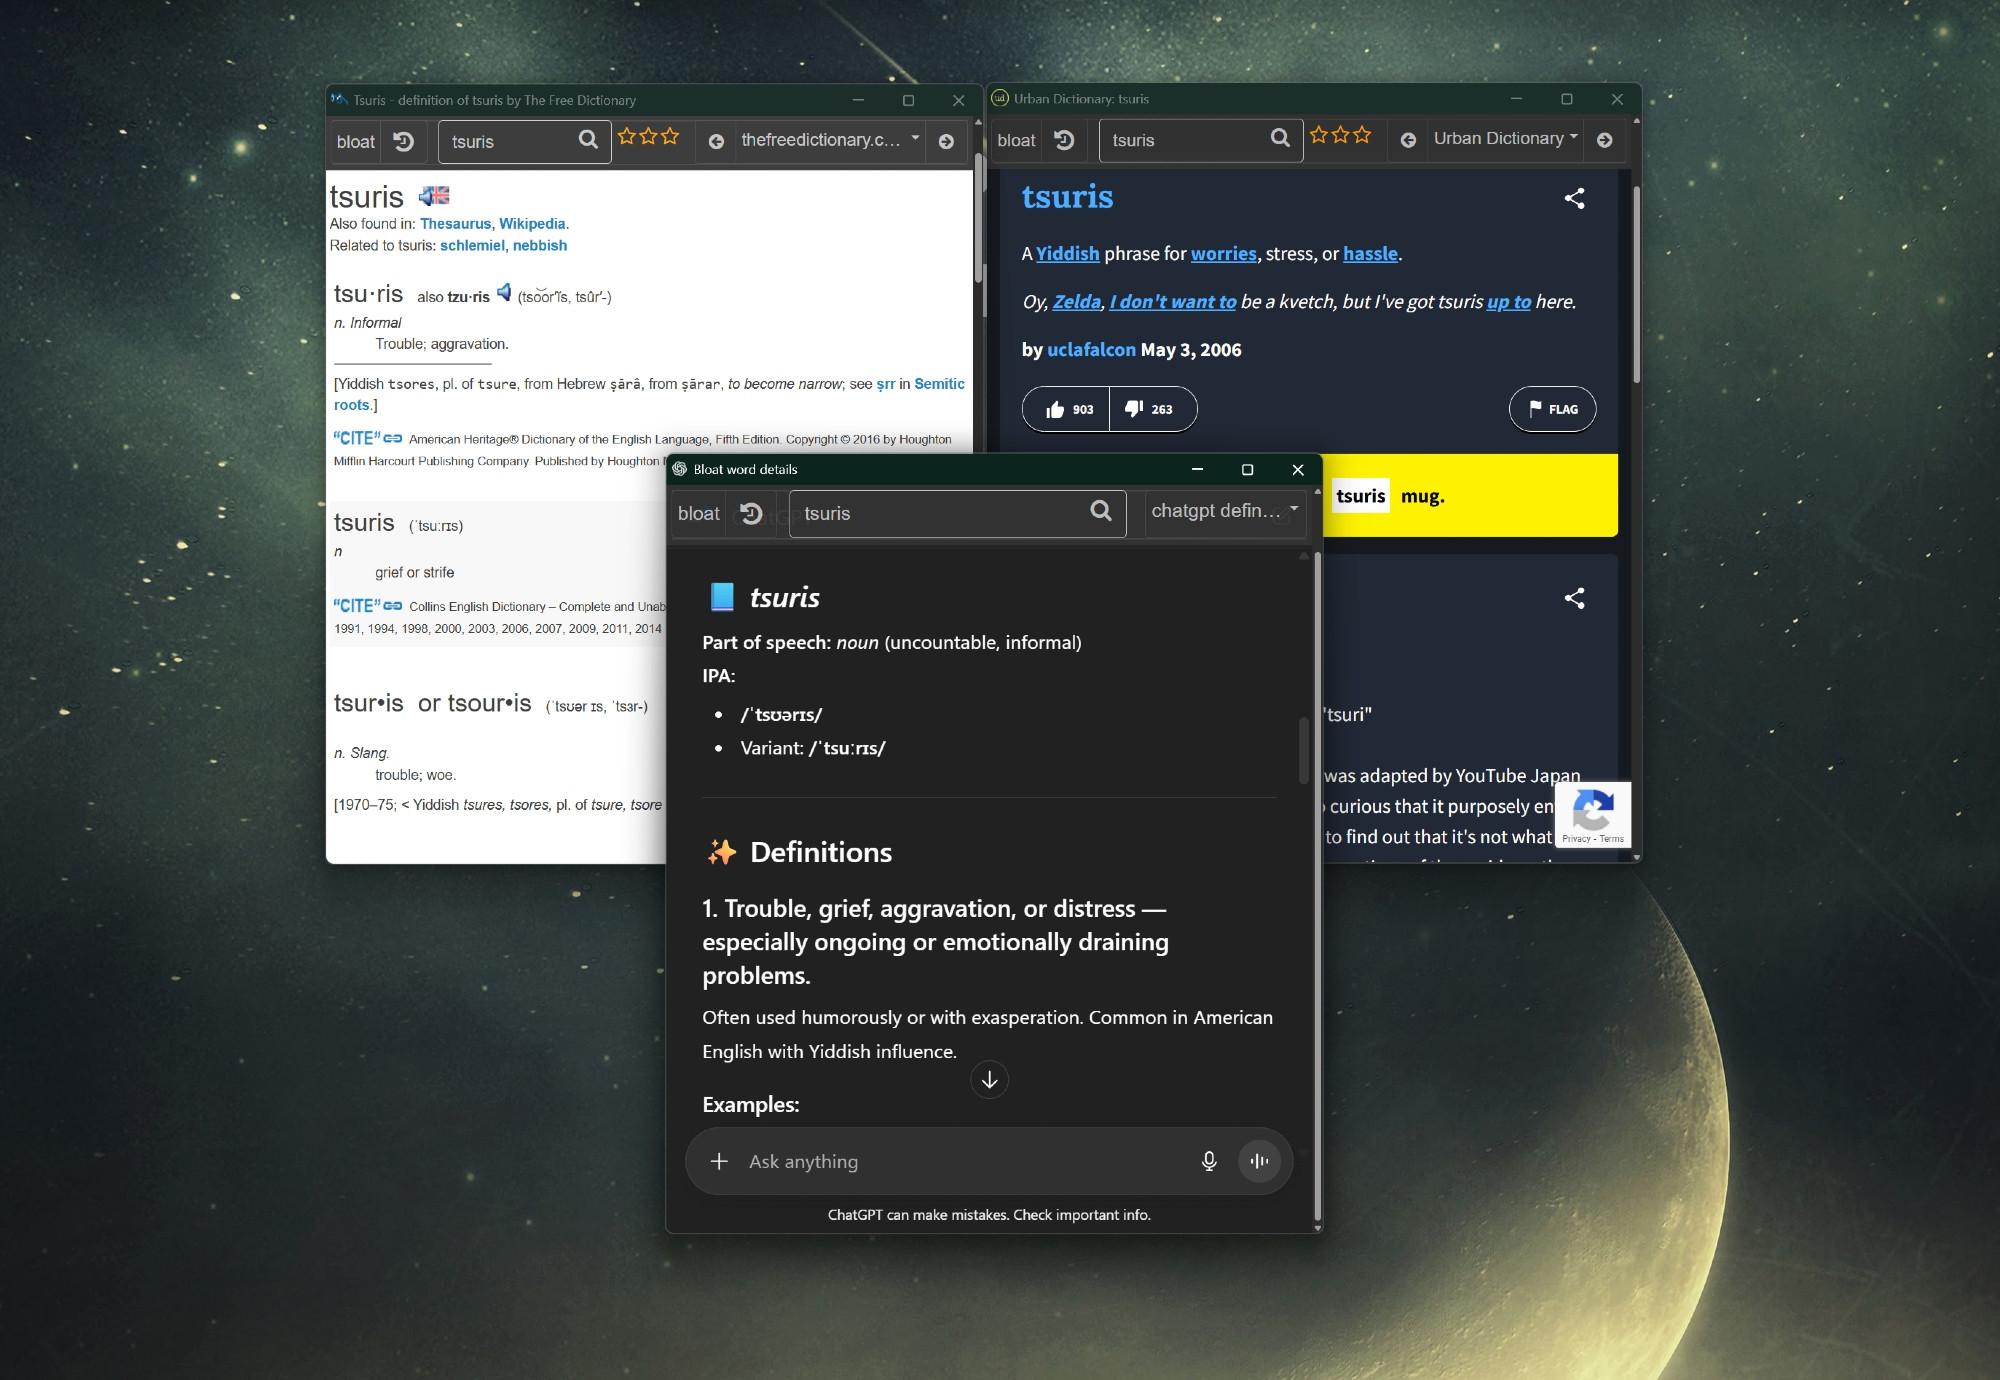
Task: Open Urban Dictionary source dropdown
Action: 1504,138
